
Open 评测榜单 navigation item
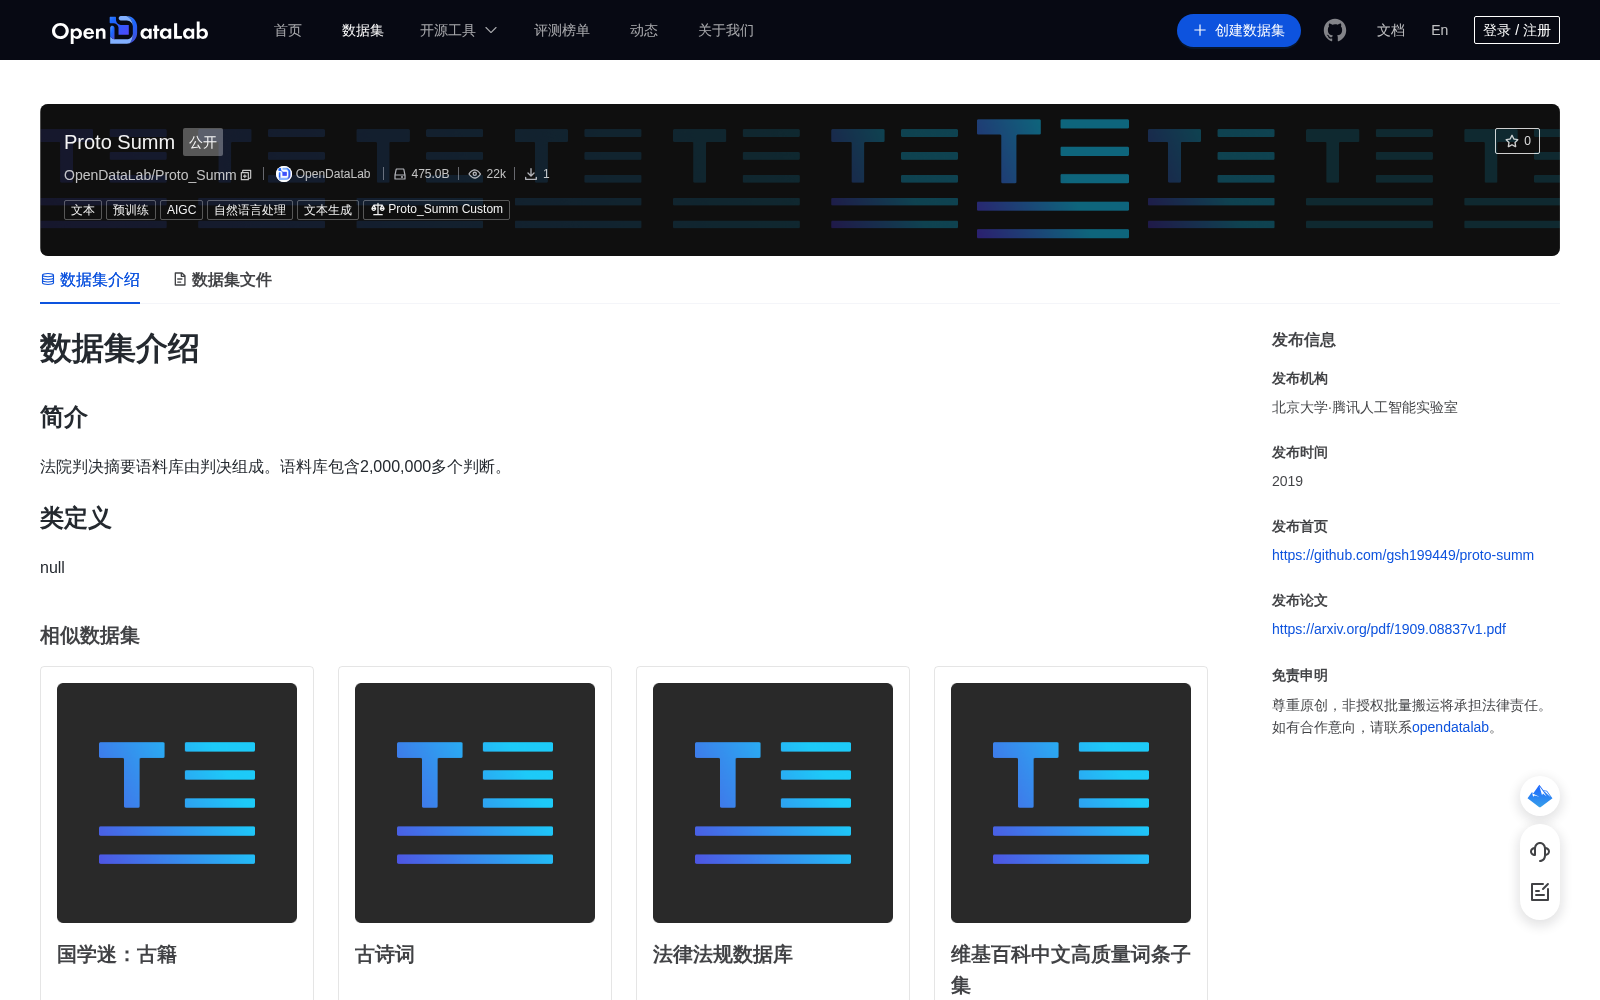[x=562, y=30]
